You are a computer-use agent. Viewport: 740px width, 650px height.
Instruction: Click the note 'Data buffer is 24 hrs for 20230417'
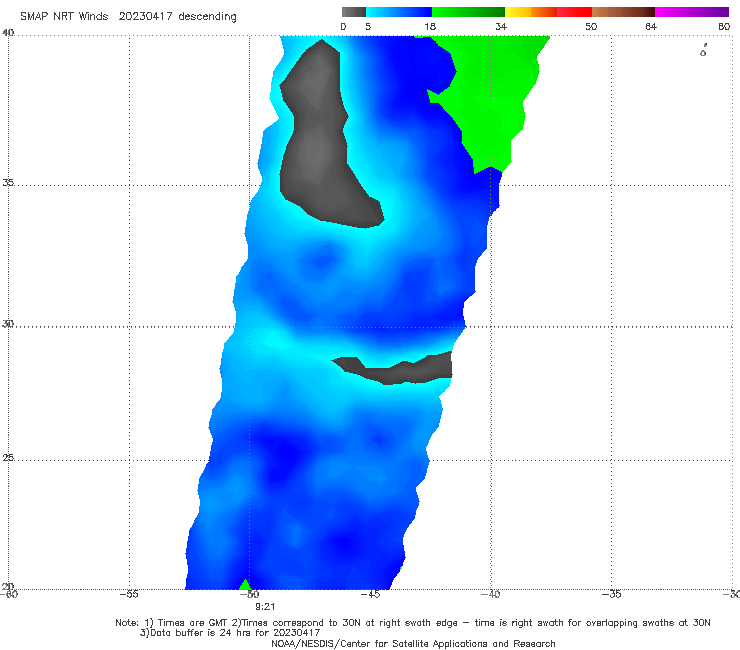coord(230,633)
